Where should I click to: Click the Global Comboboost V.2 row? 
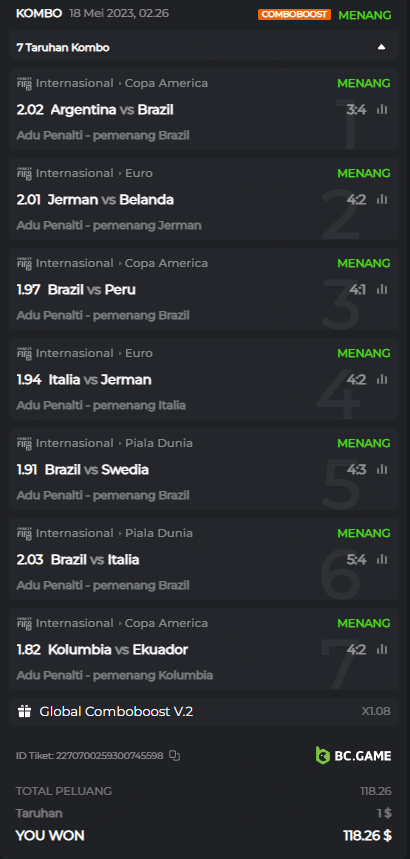(x=204, y=712)
